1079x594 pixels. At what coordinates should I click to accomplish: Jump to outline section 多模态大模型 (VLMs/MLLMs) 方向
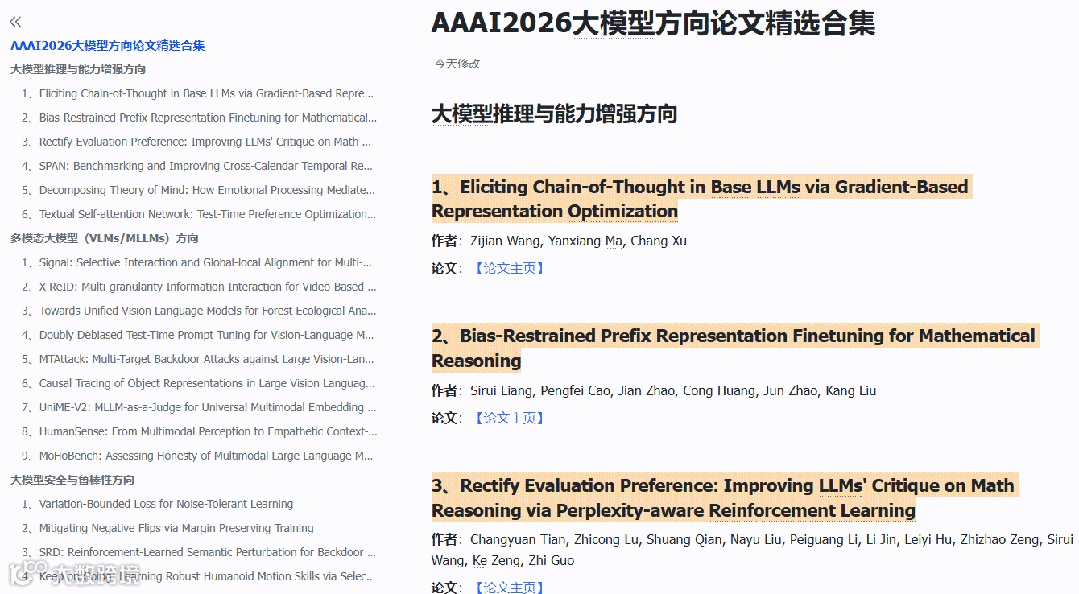pos(104,238)
